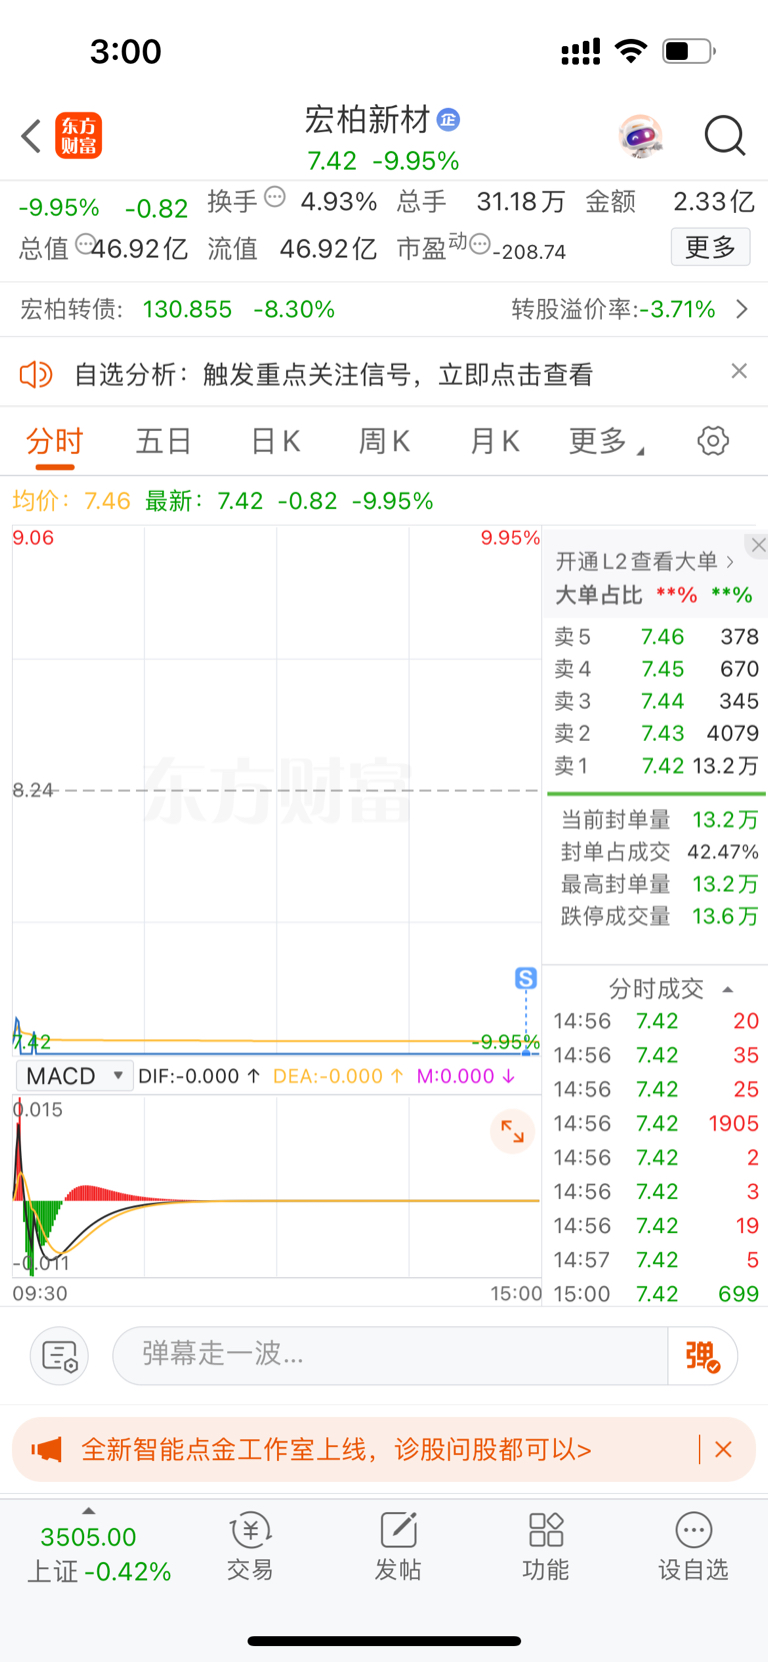
Task: Expand the chart with fullscreen arrows icon
Action: 512,1131
